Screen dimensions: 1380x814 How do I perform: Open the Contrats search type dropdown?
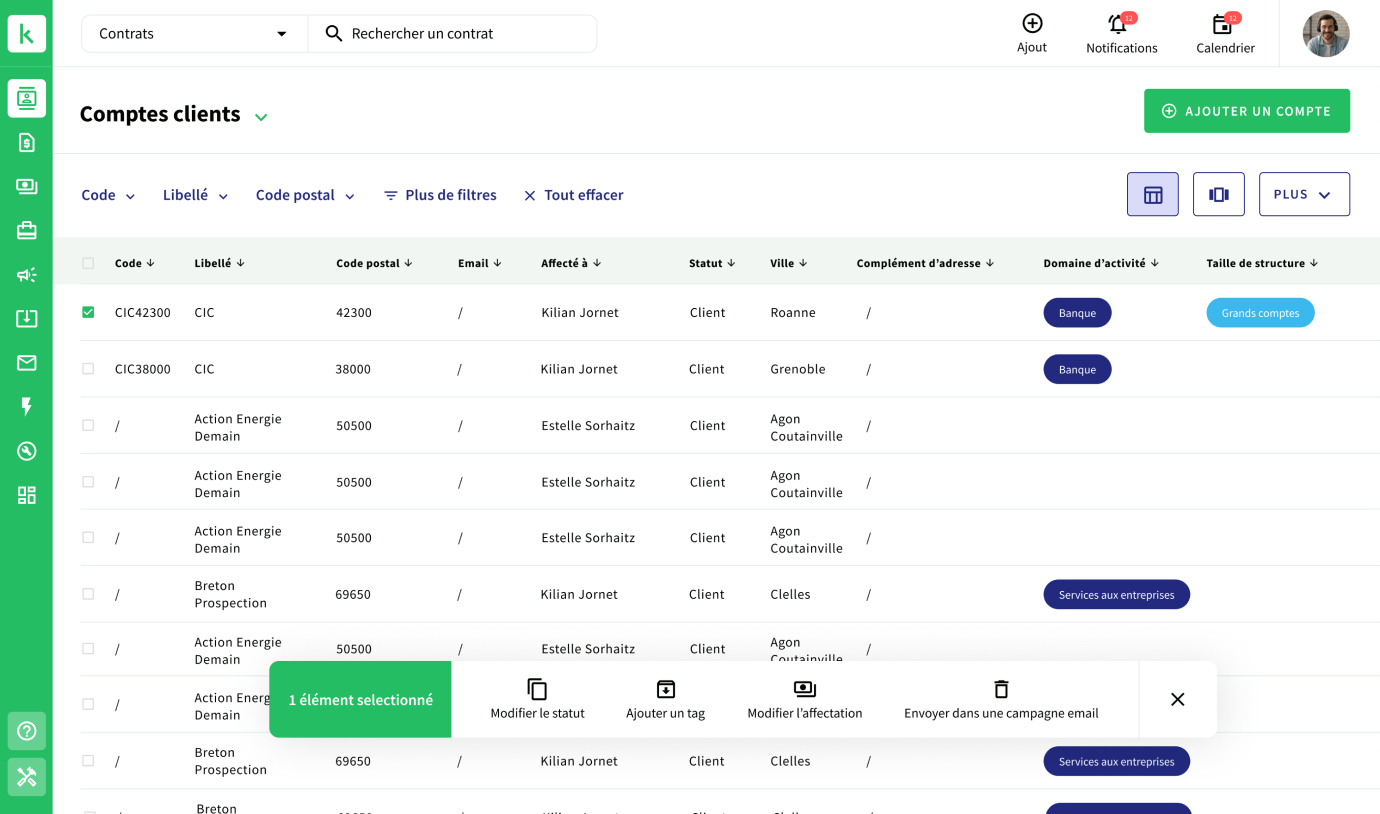click(193, 34)
